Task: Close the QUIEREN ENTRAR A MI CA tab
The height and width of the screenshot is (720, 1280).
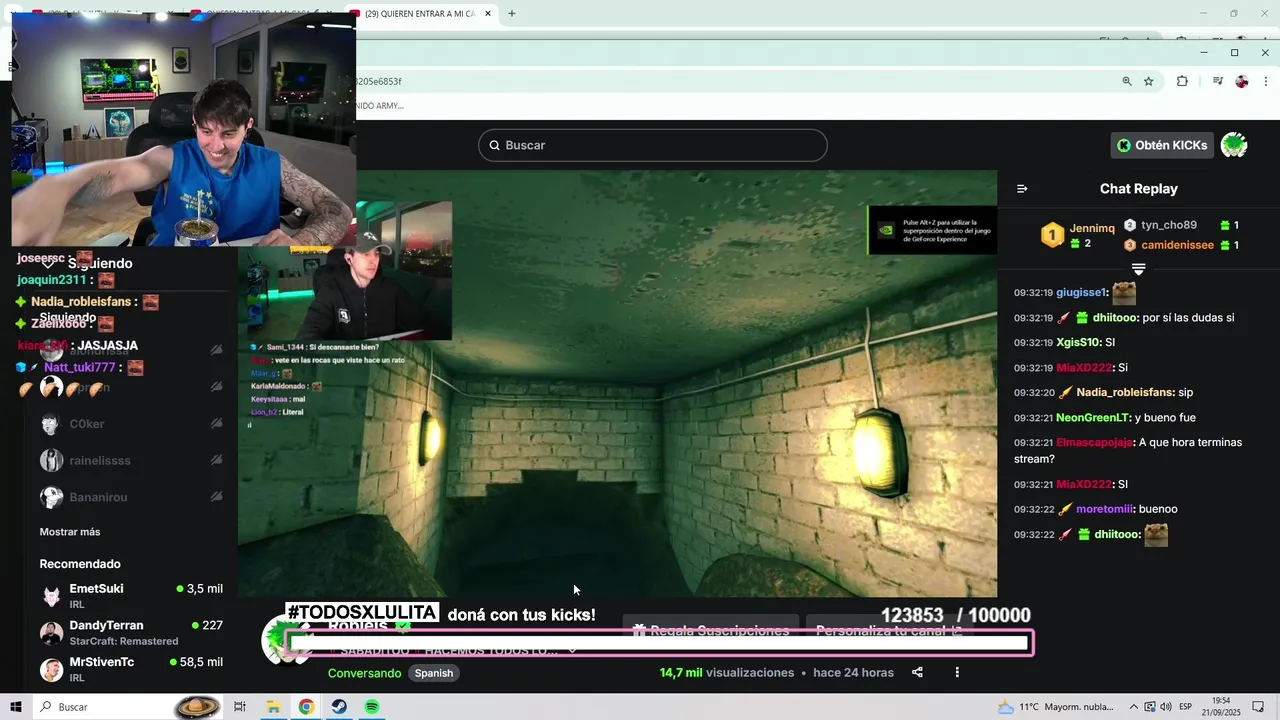Action: tap(490, 14)
